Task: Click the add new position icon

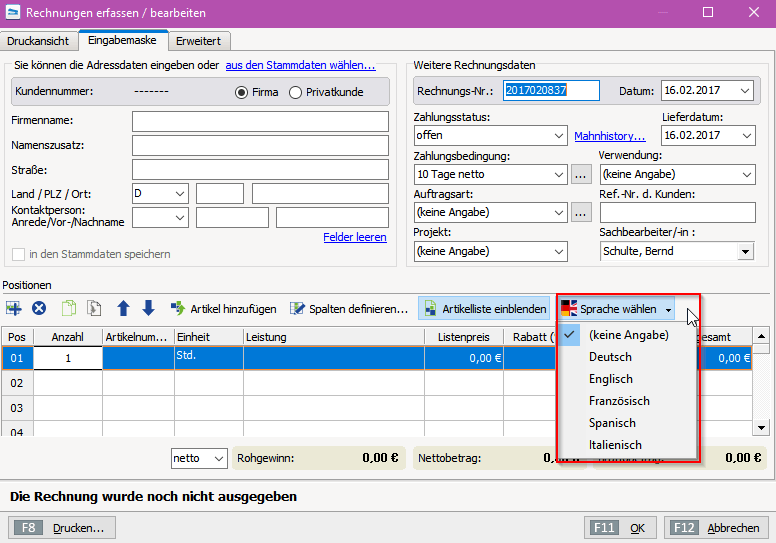Action: (14, 309)
